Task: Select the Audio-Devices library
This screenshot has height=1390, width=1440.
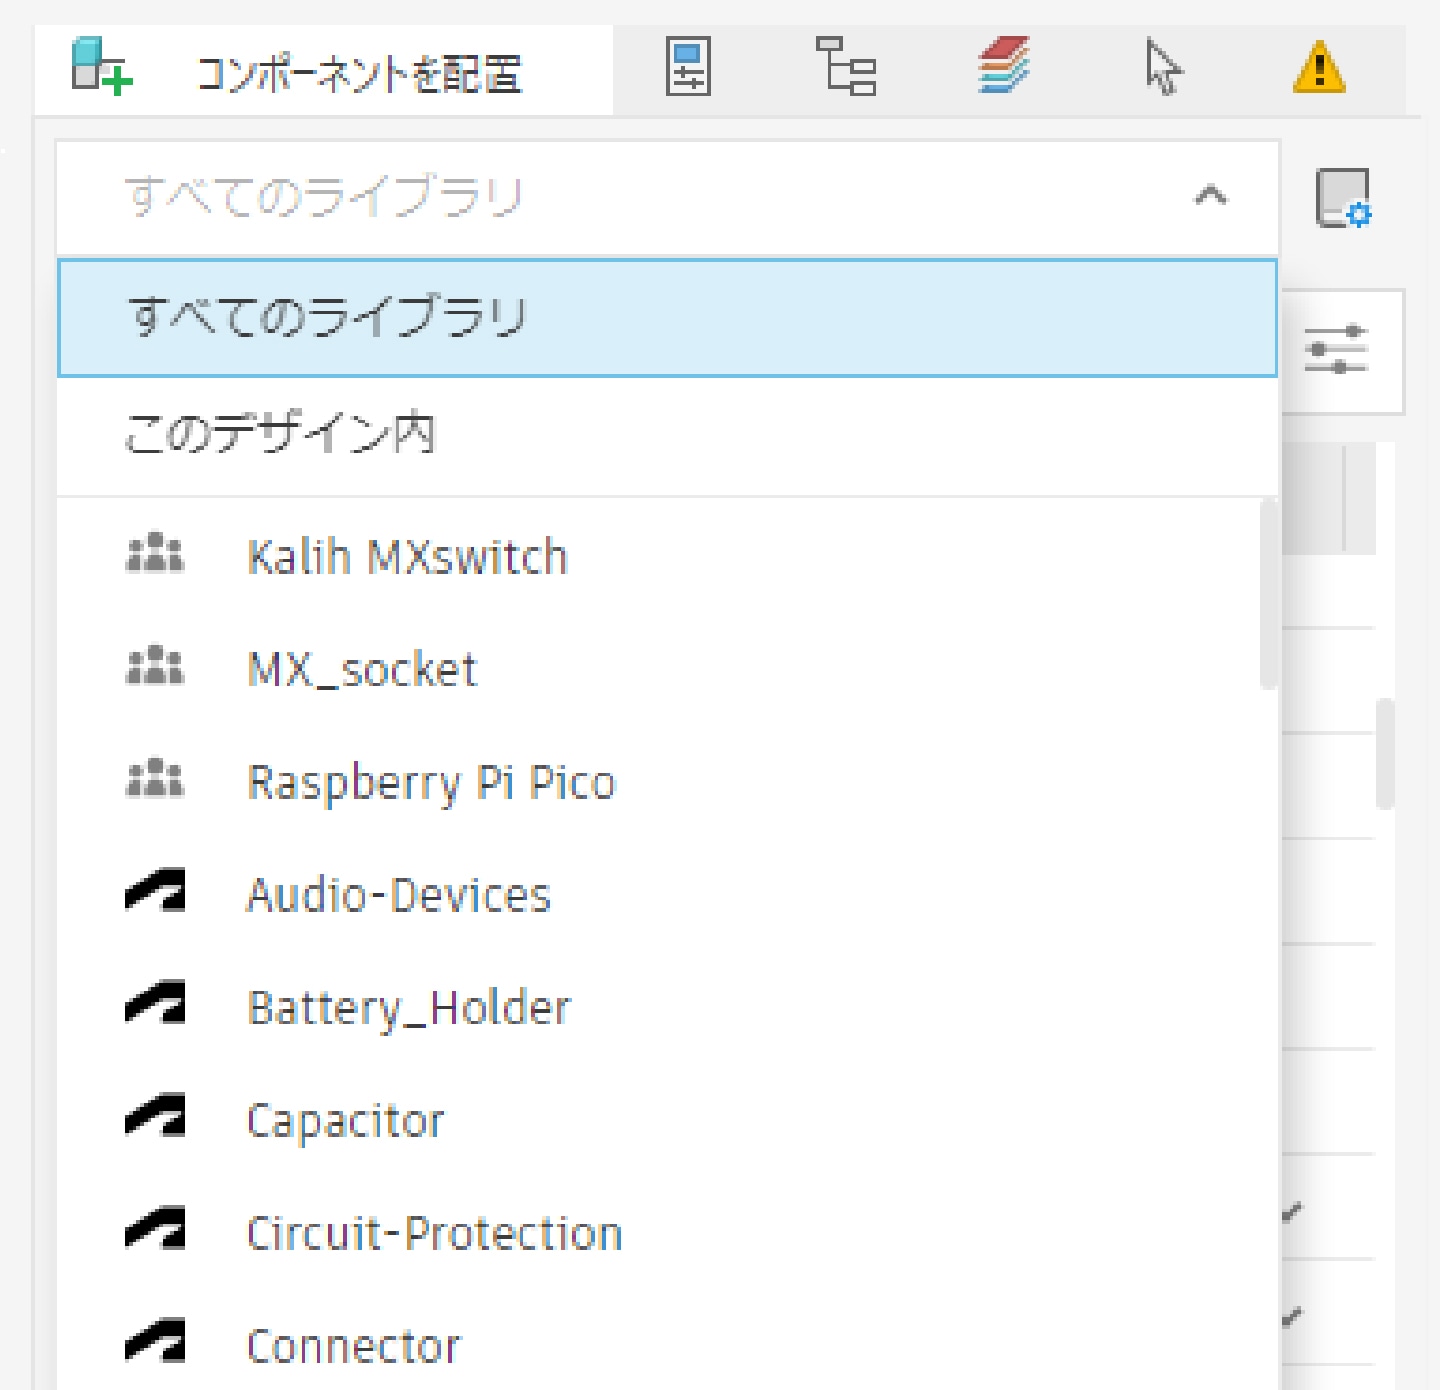Action: coord(398,895)
